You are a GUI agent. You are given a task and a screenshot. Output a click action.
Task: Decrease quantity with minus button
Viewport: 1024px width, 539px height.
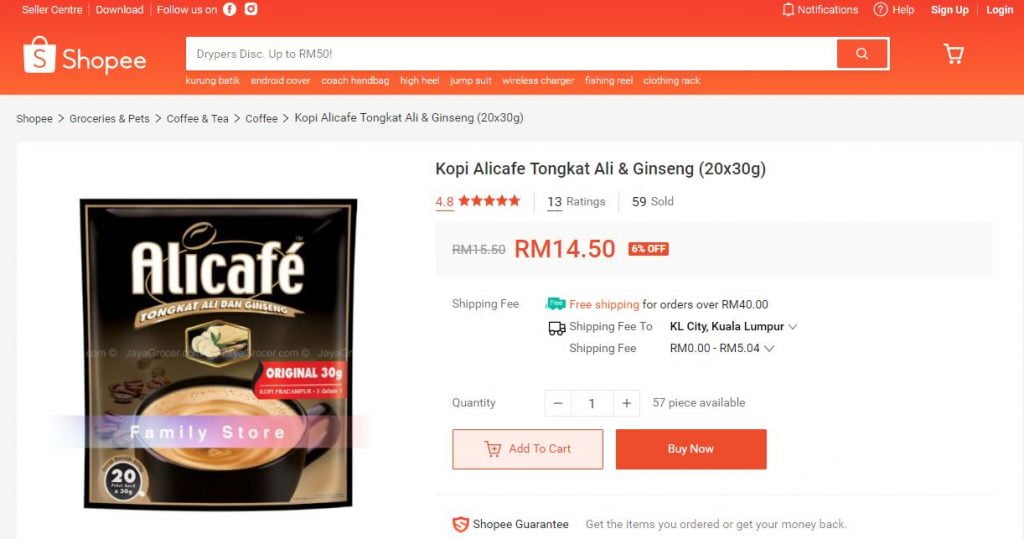pos(558,403)
